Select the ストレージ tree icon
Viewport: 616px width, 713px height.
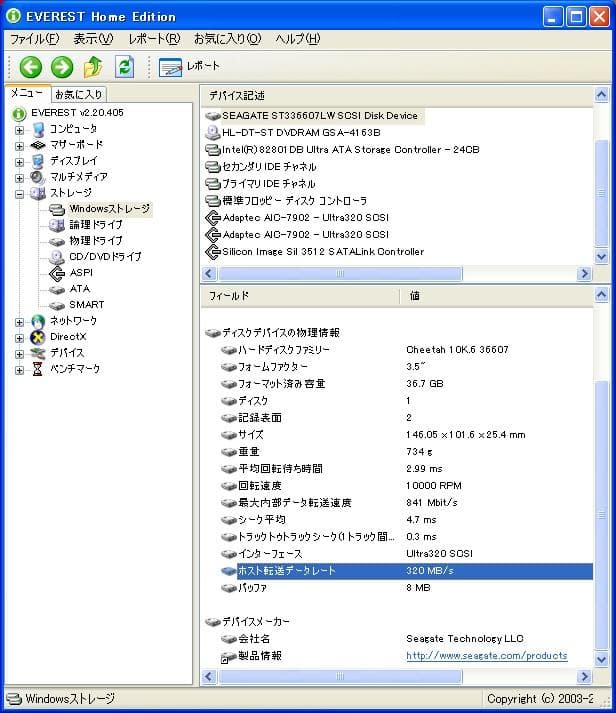pos(38,193)
